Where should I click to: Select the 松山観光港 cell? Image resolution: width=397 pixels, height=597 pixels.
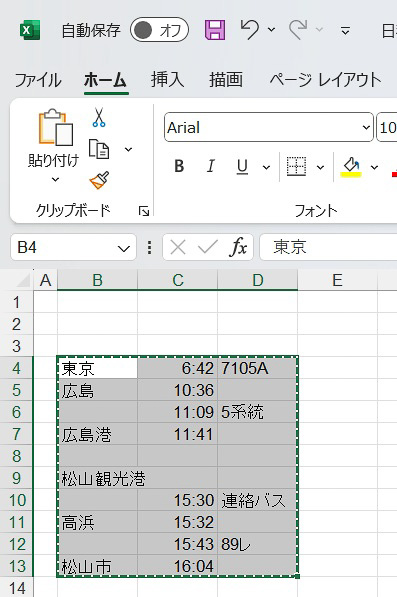pos(97,478)
